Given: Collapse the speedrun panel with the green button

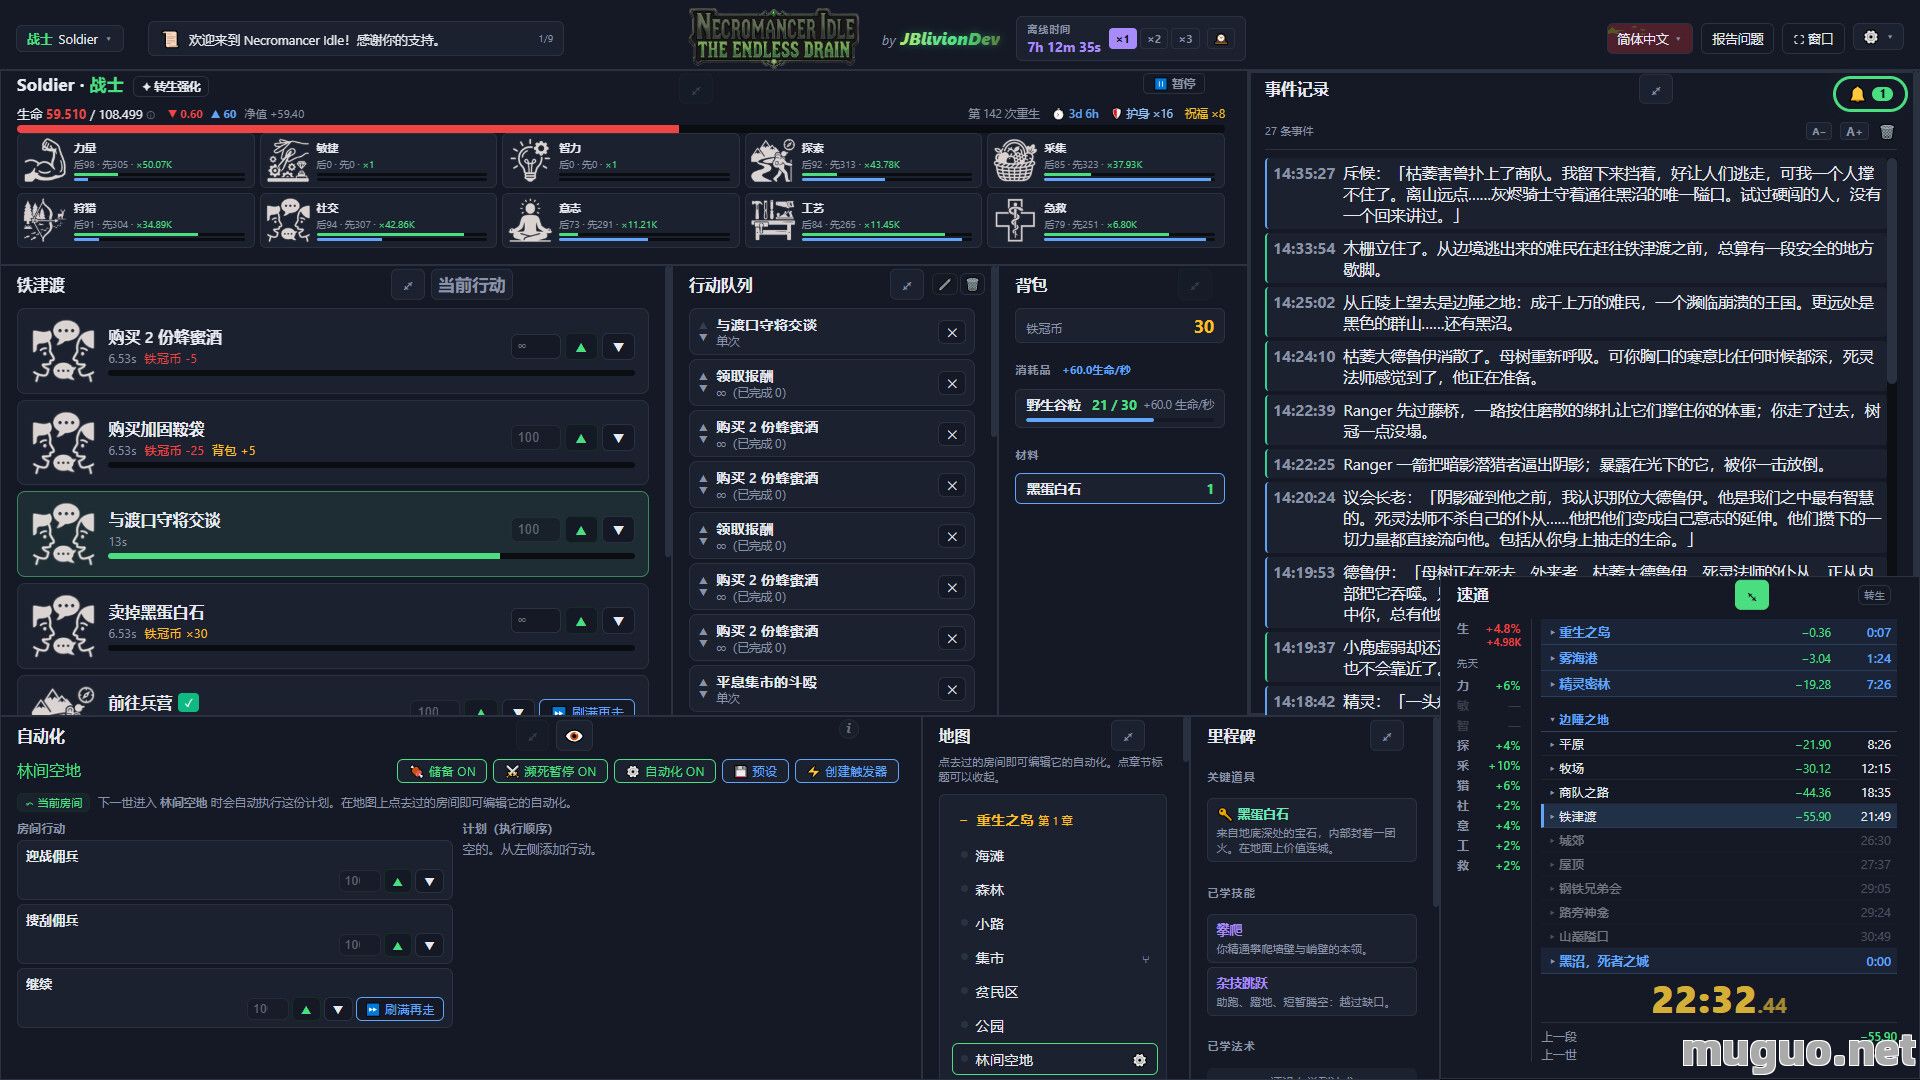Looking at the screenshot, I should pos(1751,595).
